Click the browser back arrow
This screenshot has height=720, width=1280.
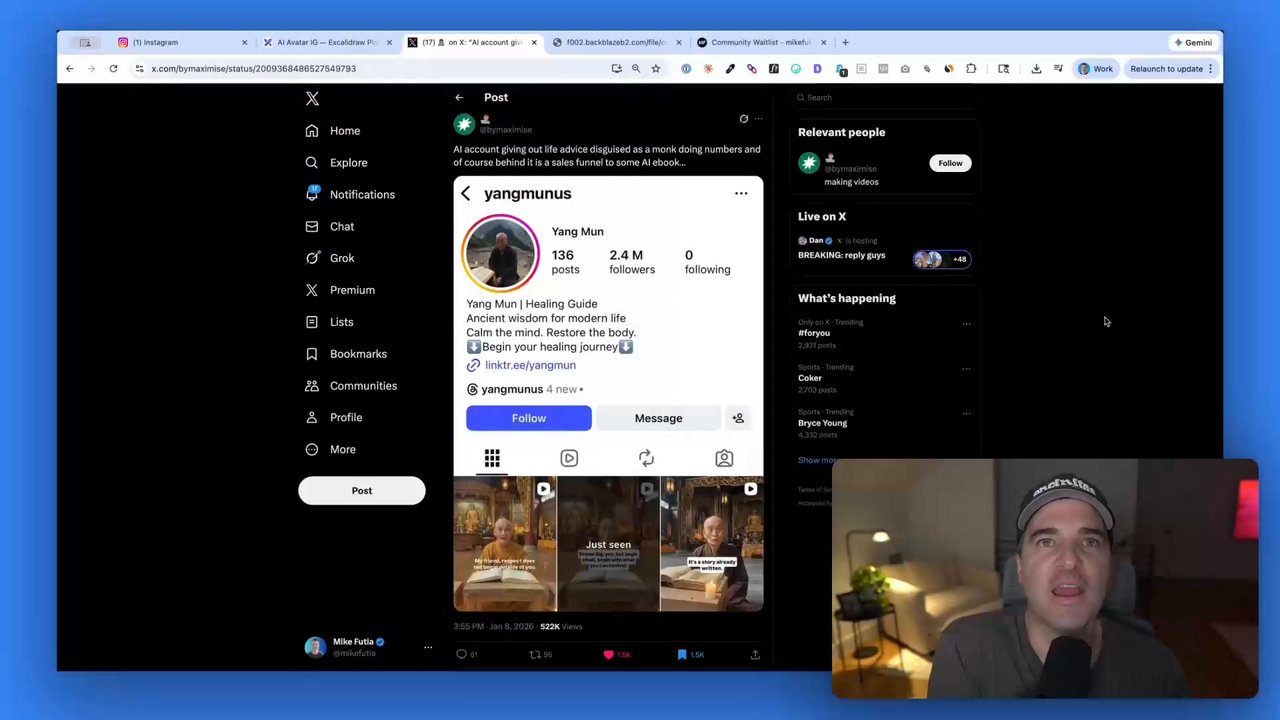click(x=69, y=69)
